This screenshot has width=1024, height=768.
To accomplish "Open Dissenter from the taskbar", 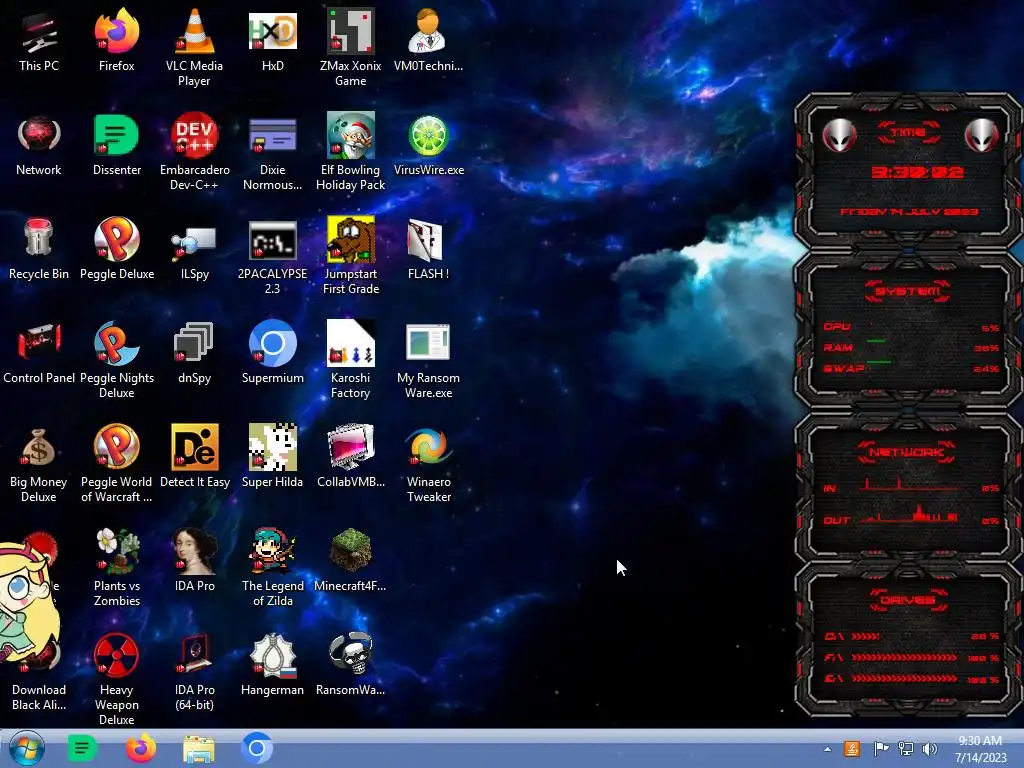I will [82, 748].
